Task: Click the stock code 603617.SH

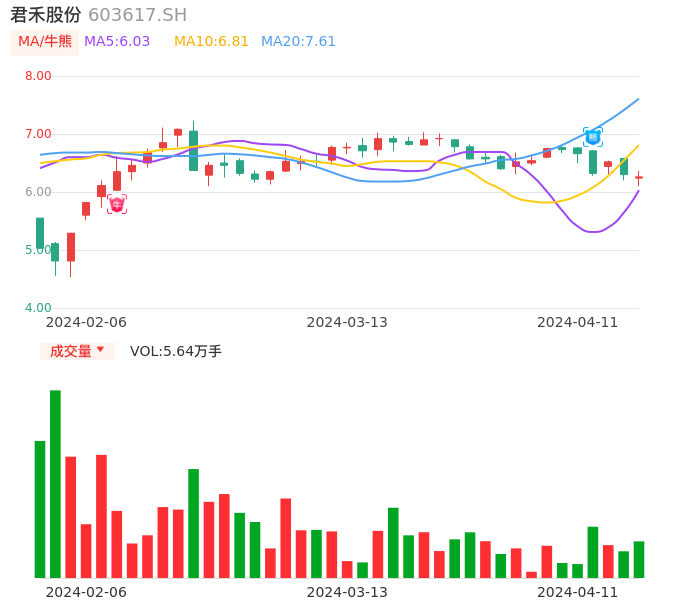Action: coord(137,15)
